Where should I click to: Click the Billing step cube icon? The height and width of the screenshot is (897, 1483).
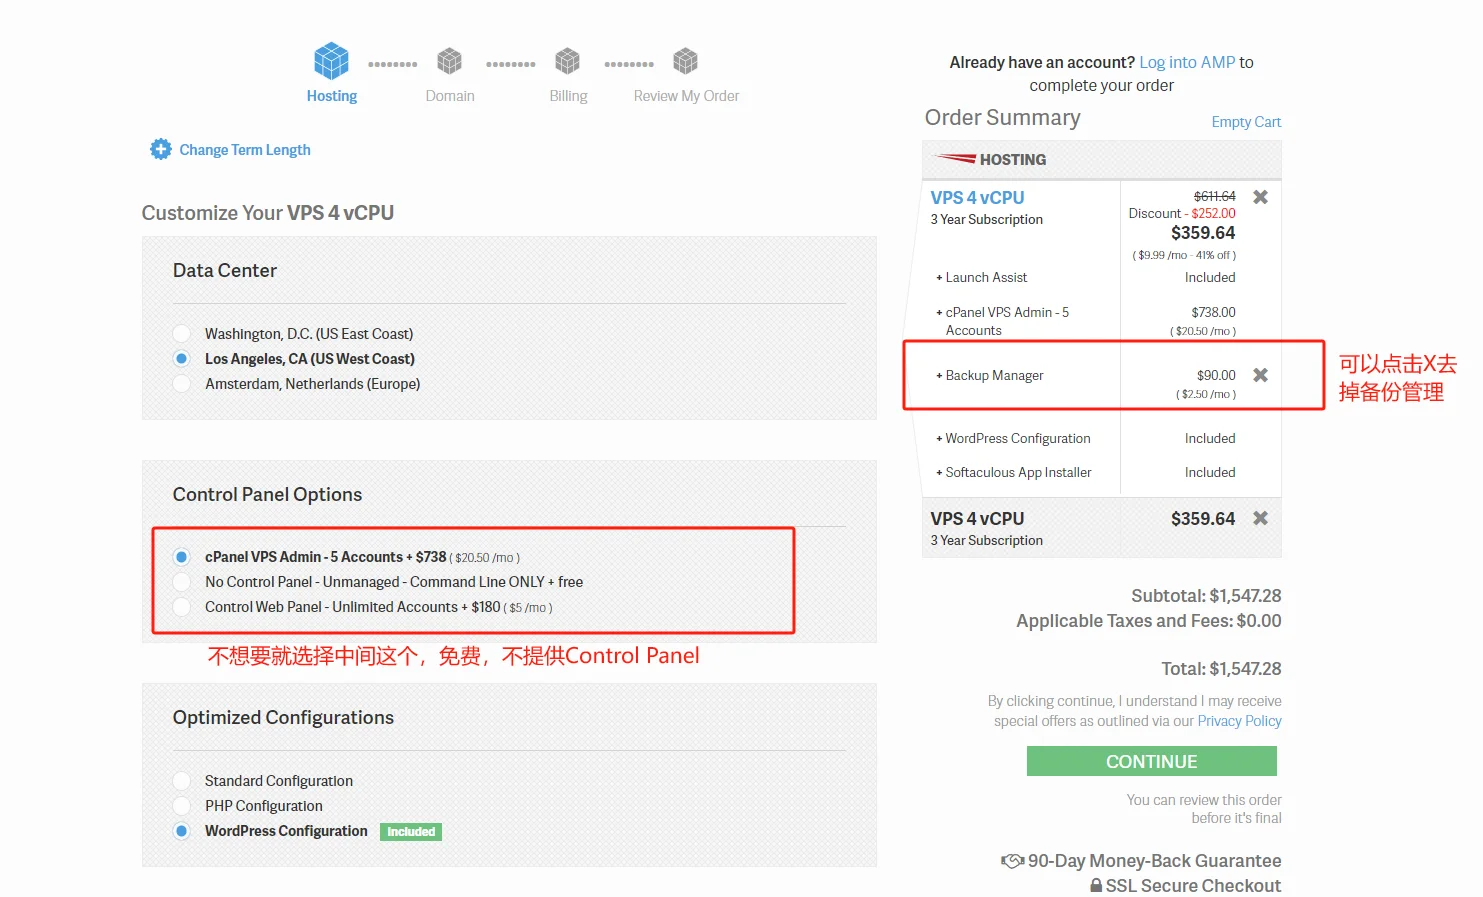coord(568,61)
